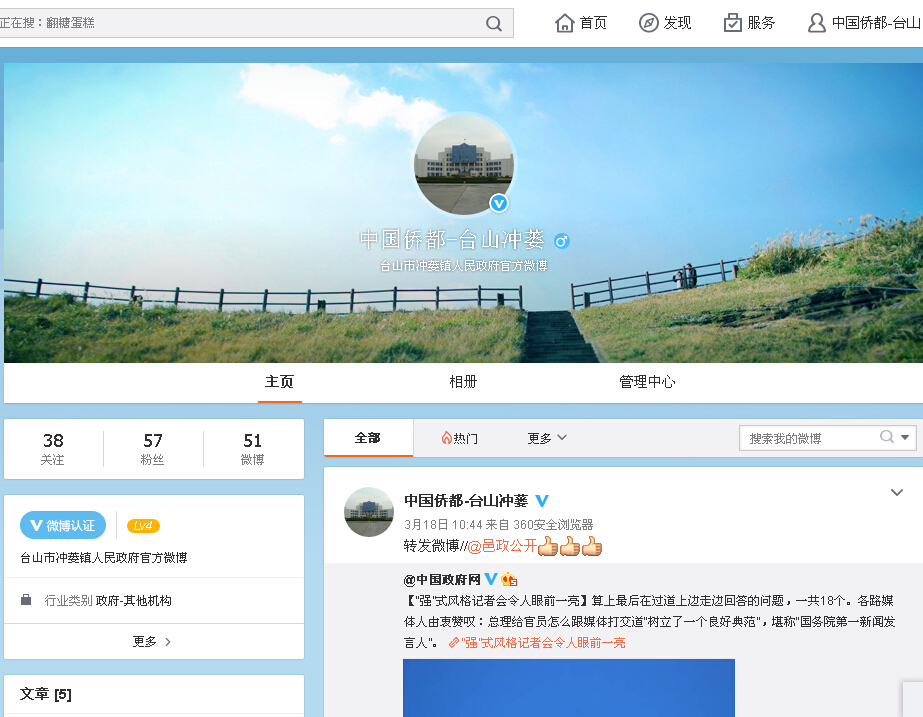The image size is (923, 717).
Task: Open the 更多 filter dropdown
Action: tap(547, 438)
